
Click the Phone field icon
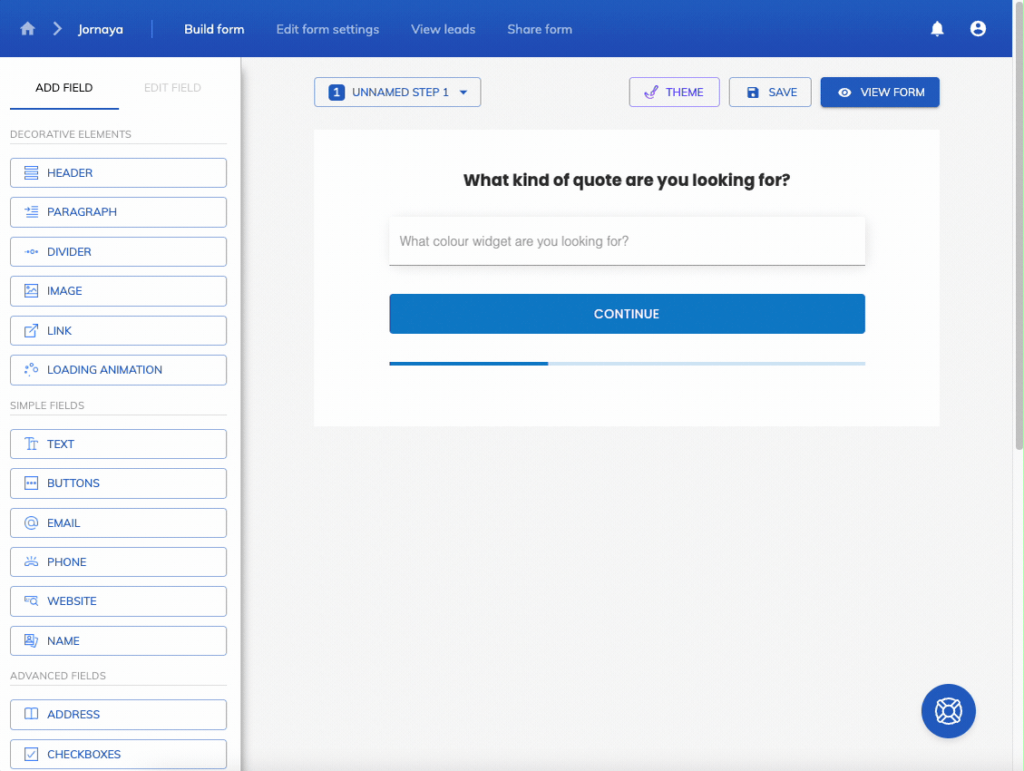pyautogui.click(x=31, y=562)
